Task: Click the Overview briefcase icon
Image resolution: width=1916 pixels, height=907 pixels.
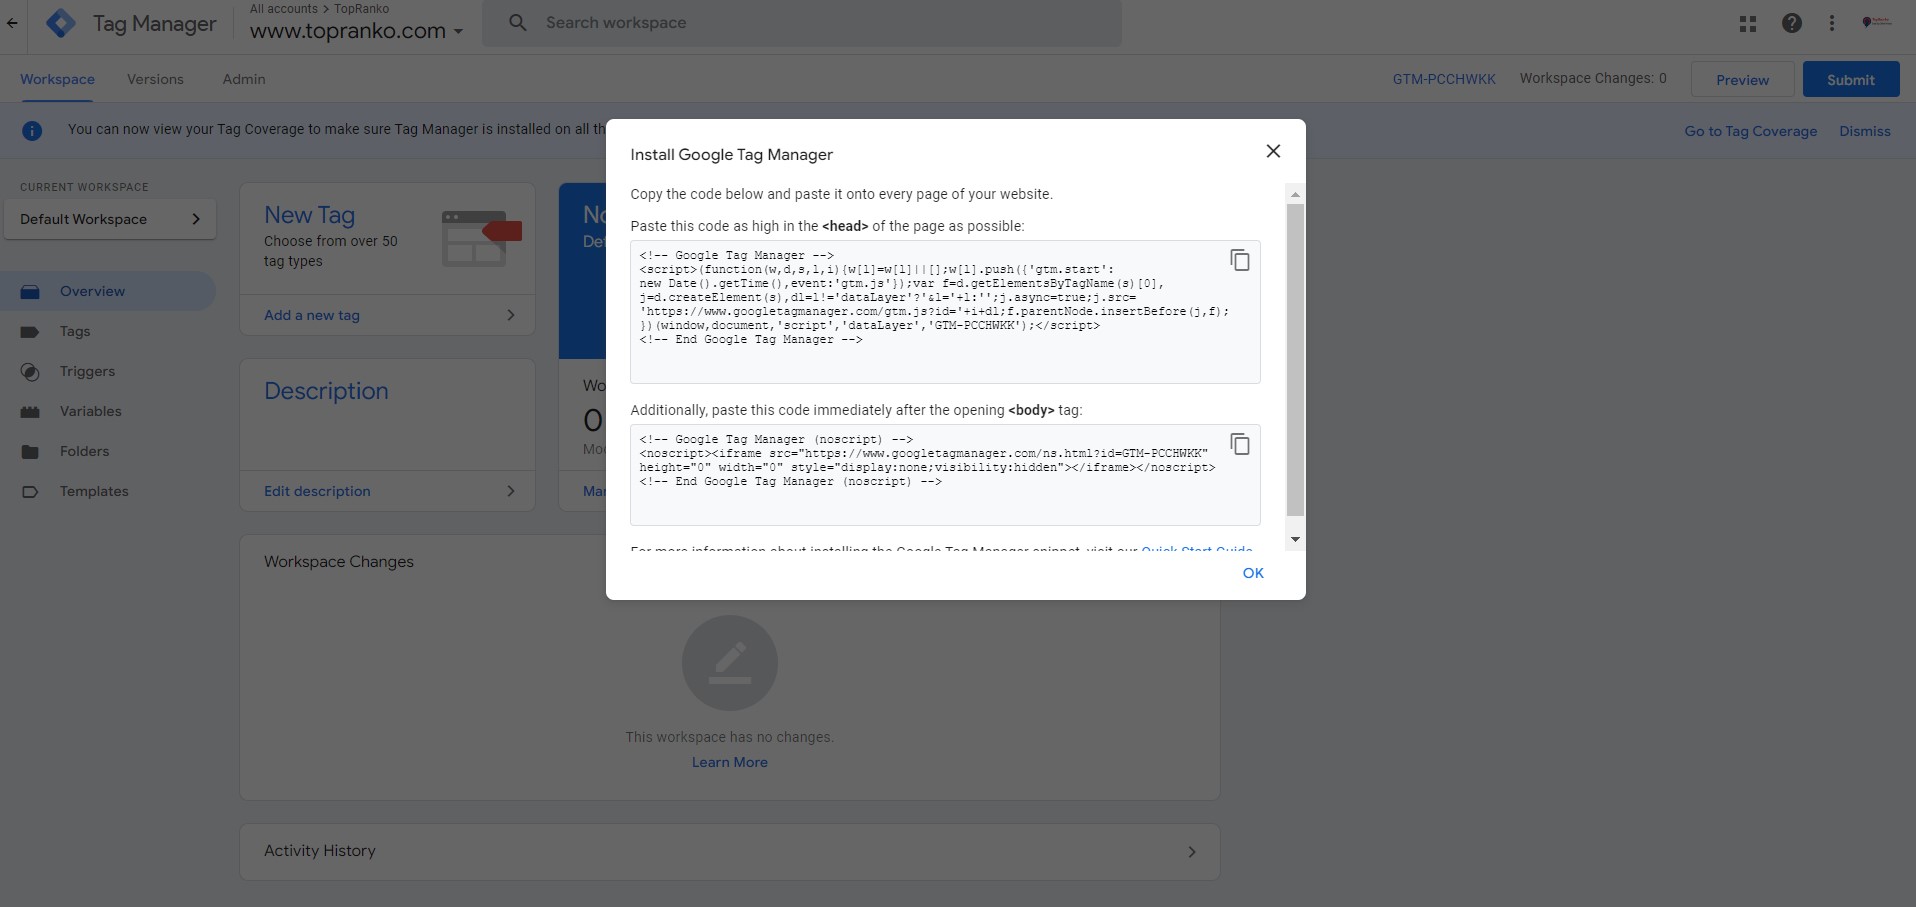Action: pyautogui.click(x=30, y=292)
